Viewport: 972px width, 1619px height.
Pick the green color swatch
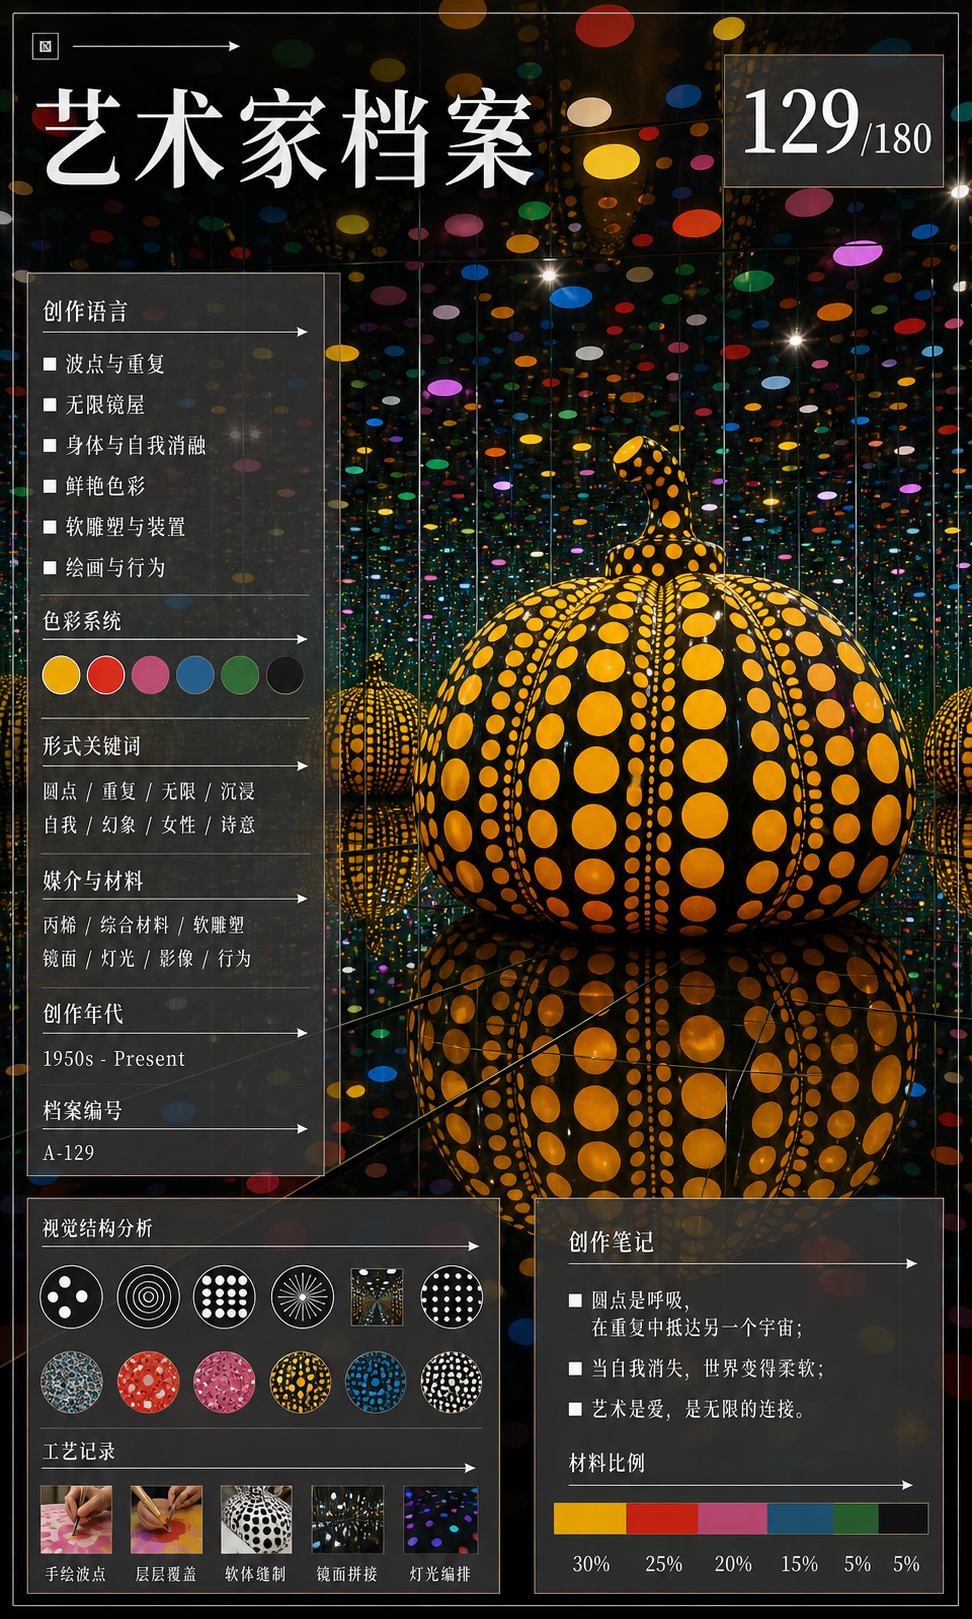click(240, 675)
